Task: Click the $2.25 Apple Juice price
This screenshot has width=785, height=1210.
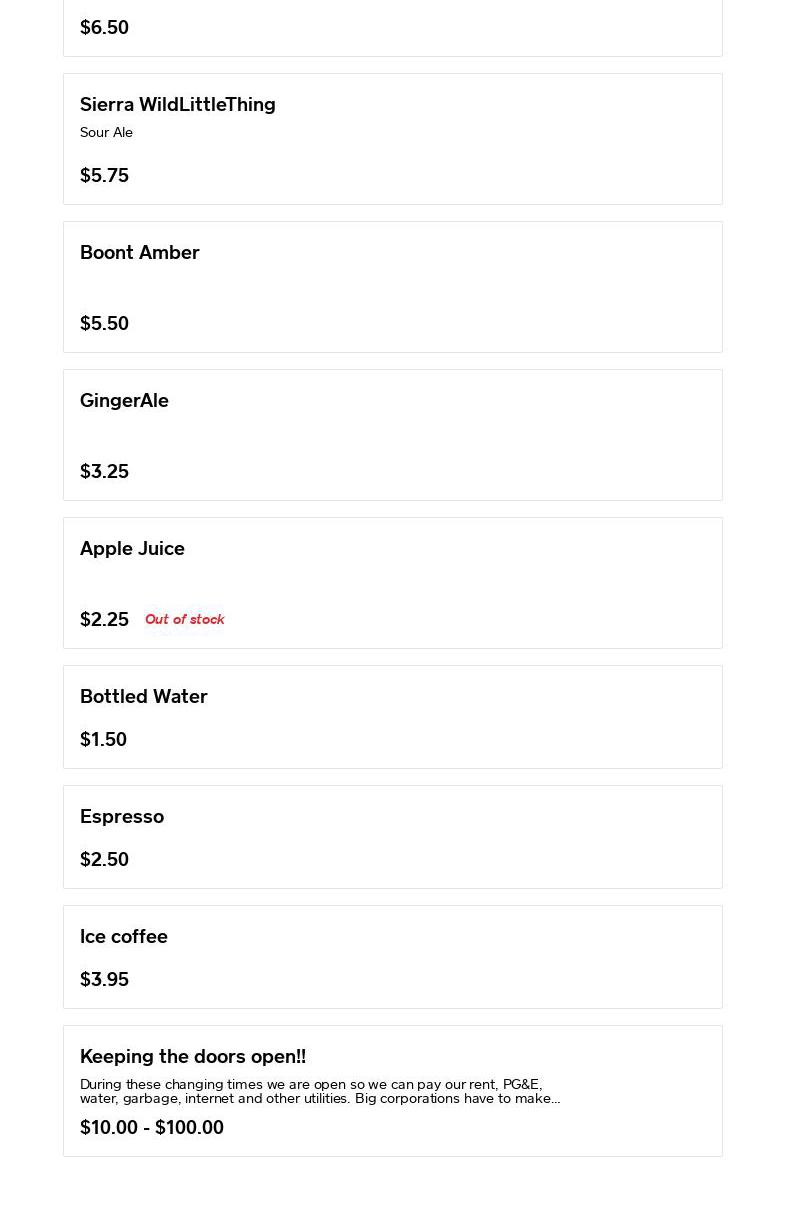Action: click(x=104, y=619)
